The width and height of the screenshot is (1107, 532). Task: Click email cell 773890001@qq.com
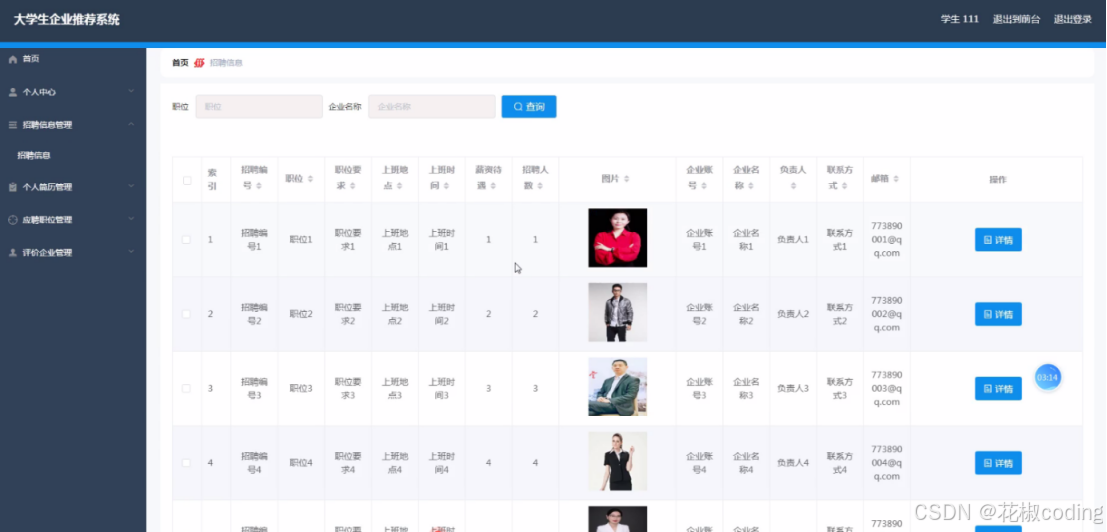pos(887,240)
